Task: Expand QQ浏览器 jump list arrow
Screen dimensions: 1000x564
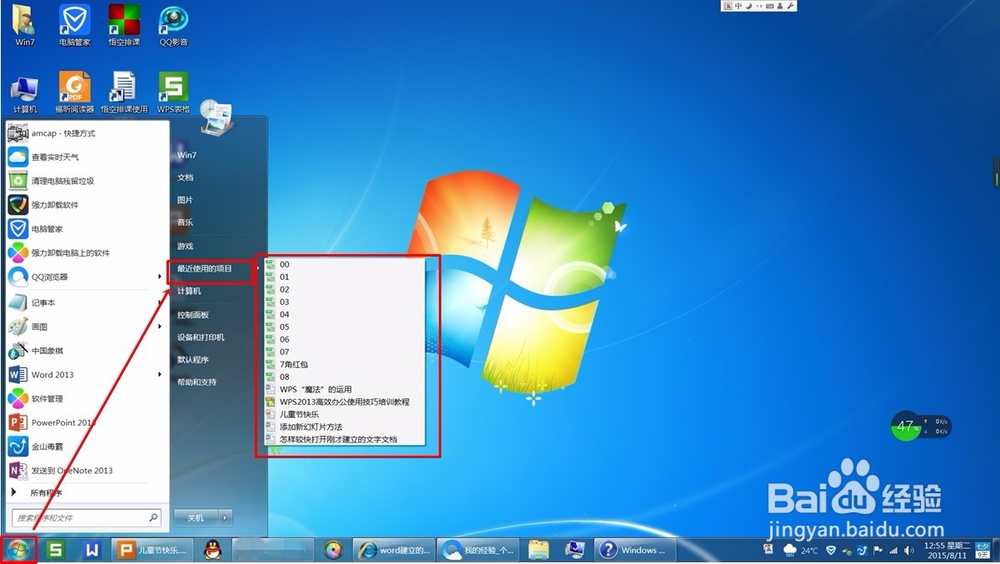Action: (159, 277)
